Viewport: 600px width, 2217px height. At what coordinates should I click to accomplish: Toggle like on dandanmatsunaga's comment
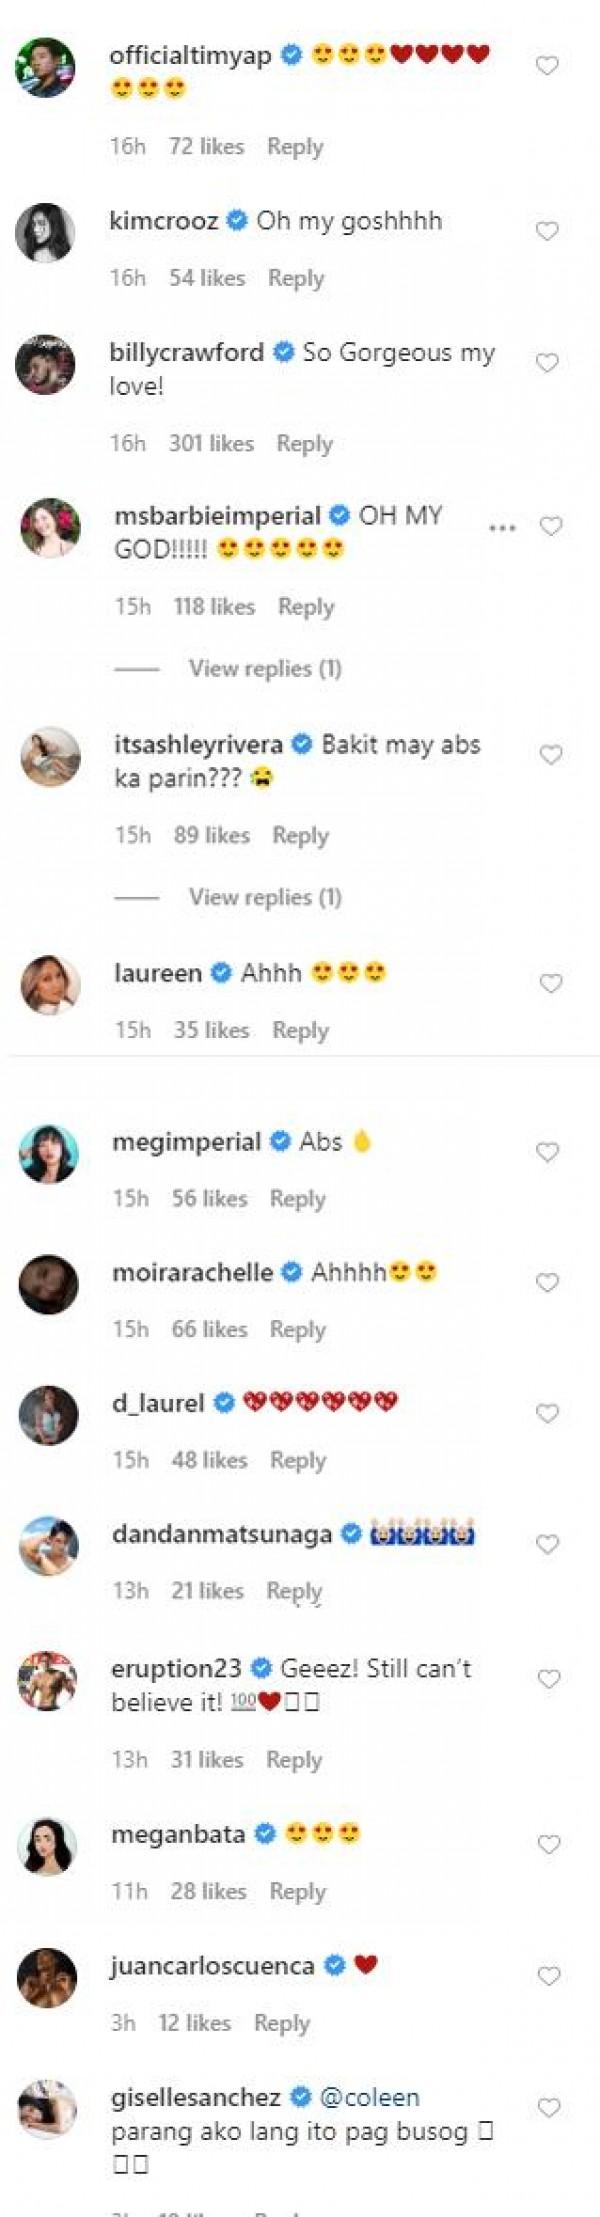[x=548, y=1545]
